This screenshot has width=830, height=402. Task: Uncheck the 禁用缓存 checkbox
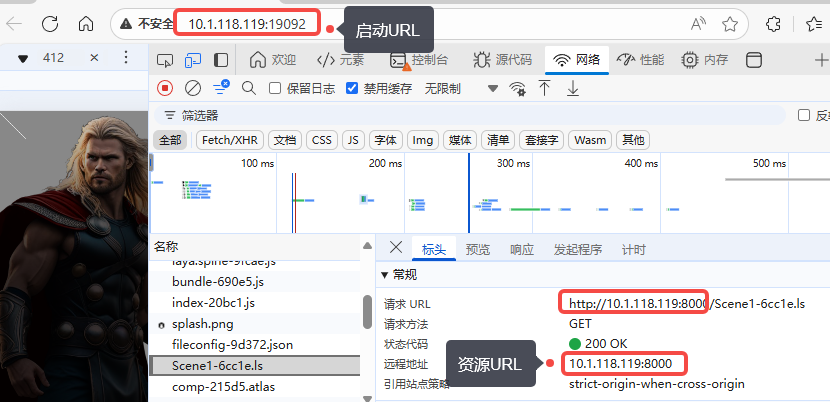coord(352,88)
